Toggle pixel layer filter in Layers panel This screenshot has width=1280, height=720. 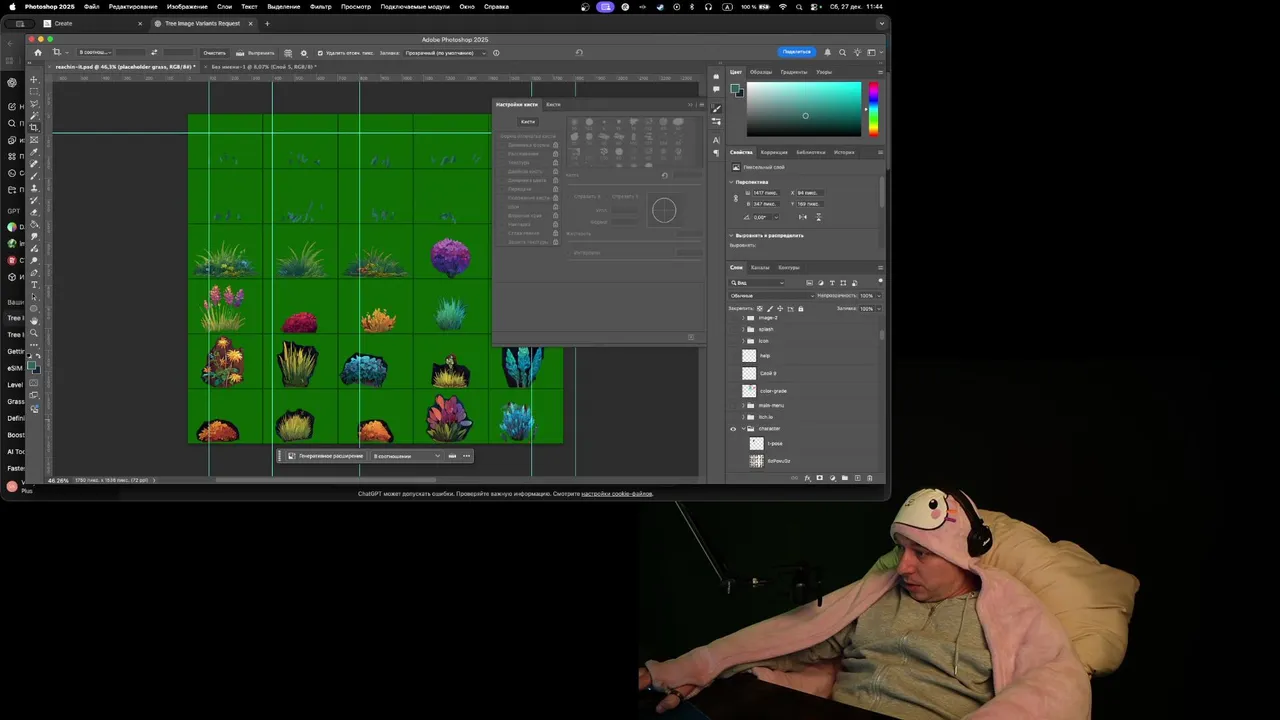[809, 283]
